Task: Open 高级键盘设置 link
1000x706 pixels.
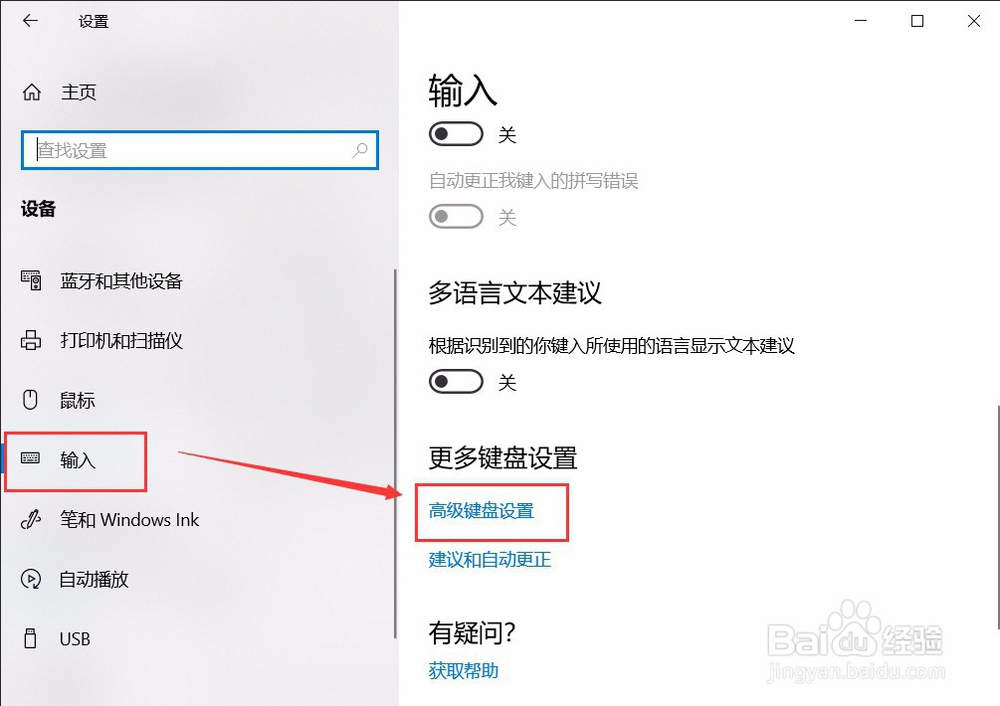Action: pos(482,511)
